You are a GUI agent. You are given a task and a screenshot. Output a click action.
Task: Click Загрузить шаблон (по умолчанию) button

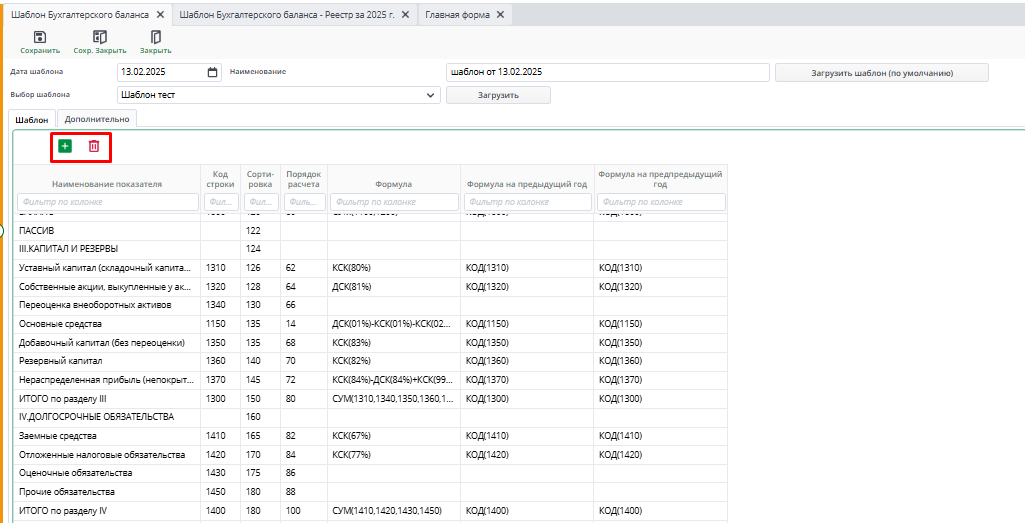point(881,73)
